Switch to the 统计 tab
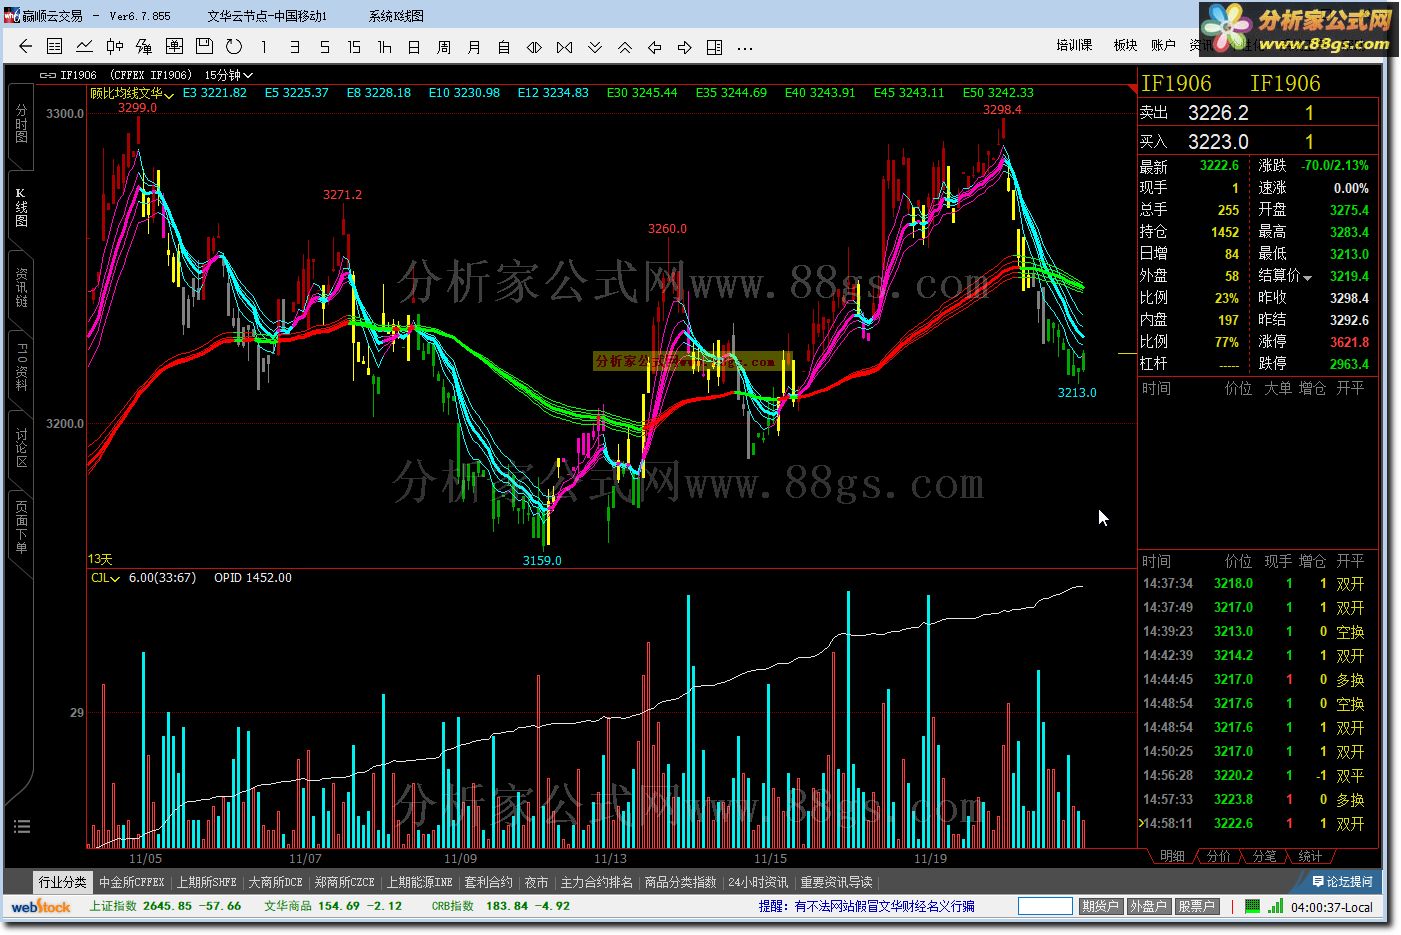Viewport: 1401px width, 935px height. click(x=1310, y=856)
